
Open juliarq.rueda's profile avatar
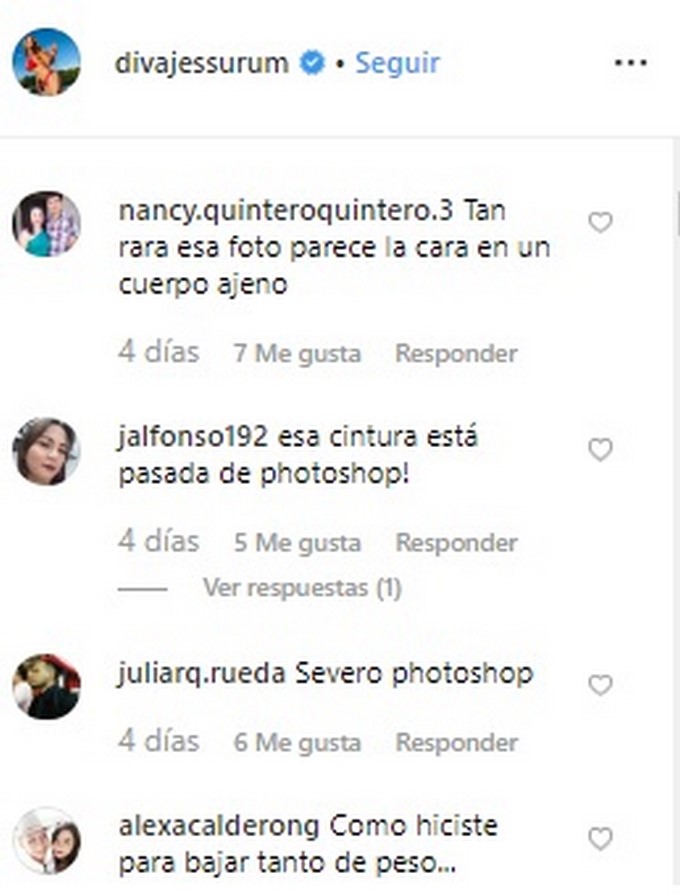click(46, 686)
